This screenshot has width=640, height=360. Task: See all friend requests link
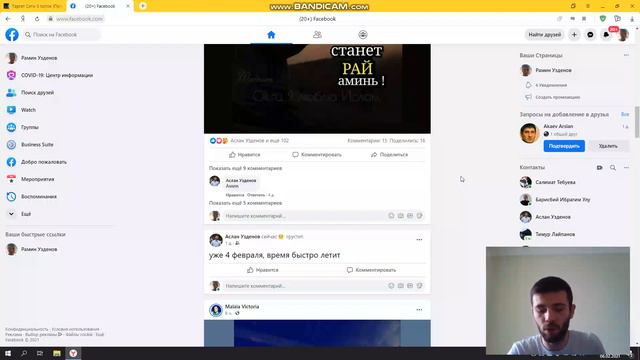[x=625, y=115]
